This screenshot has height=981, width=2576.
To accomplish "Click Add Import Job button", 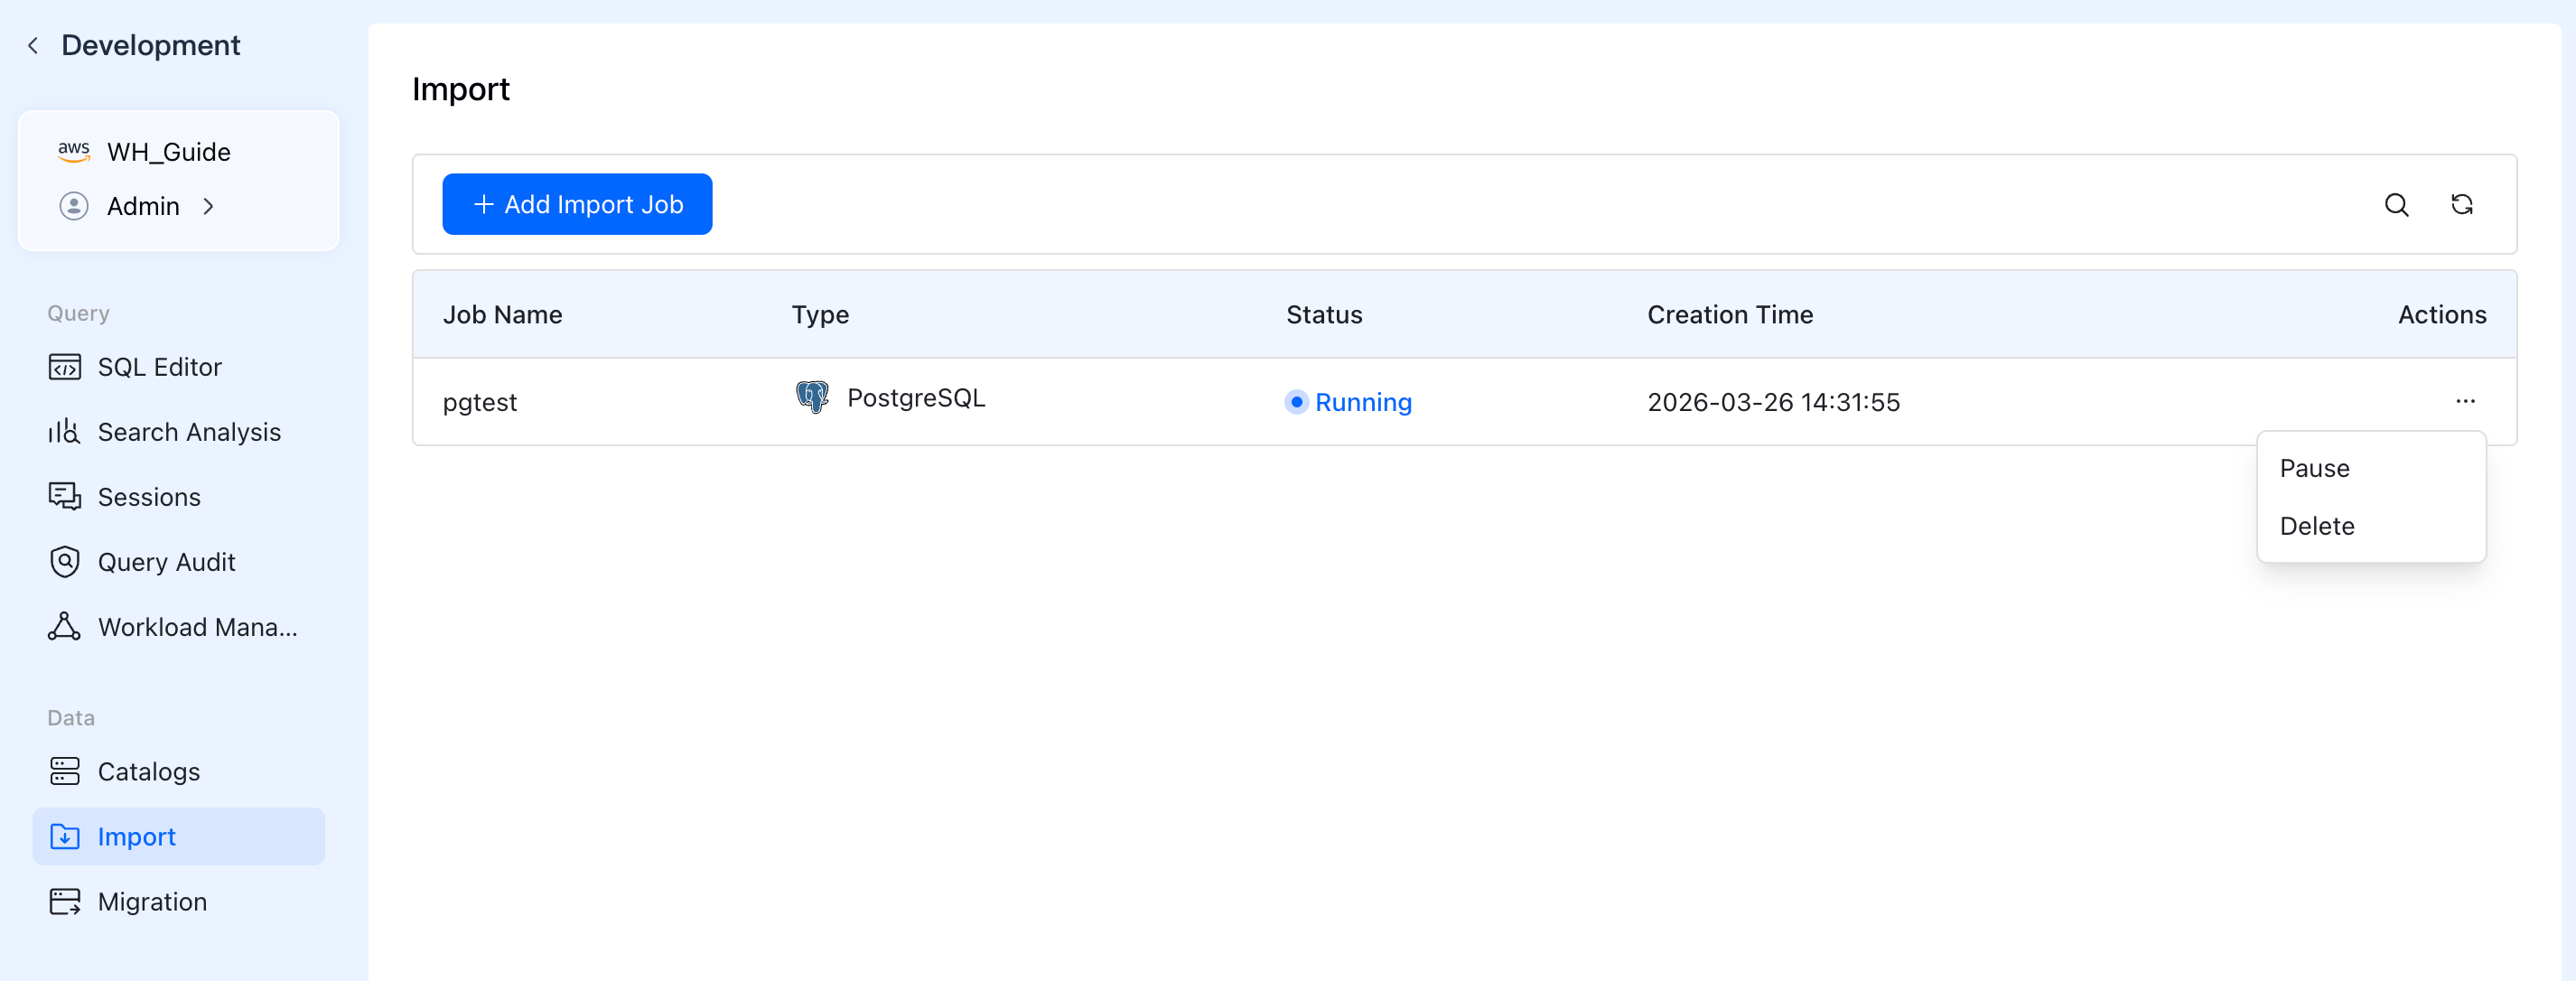I will [577, 204].
